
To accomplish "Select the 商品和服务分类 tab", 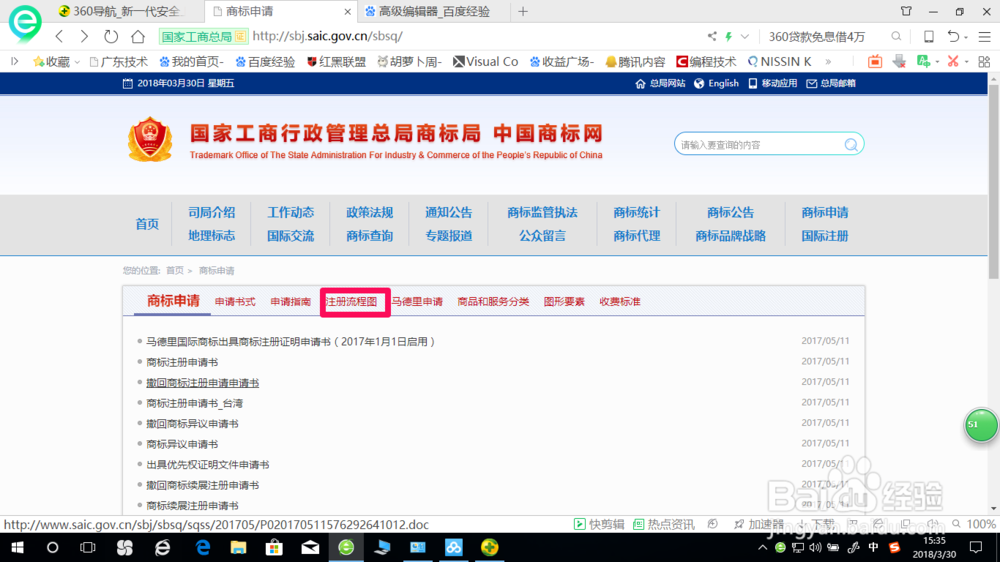I will click(493, 302).
